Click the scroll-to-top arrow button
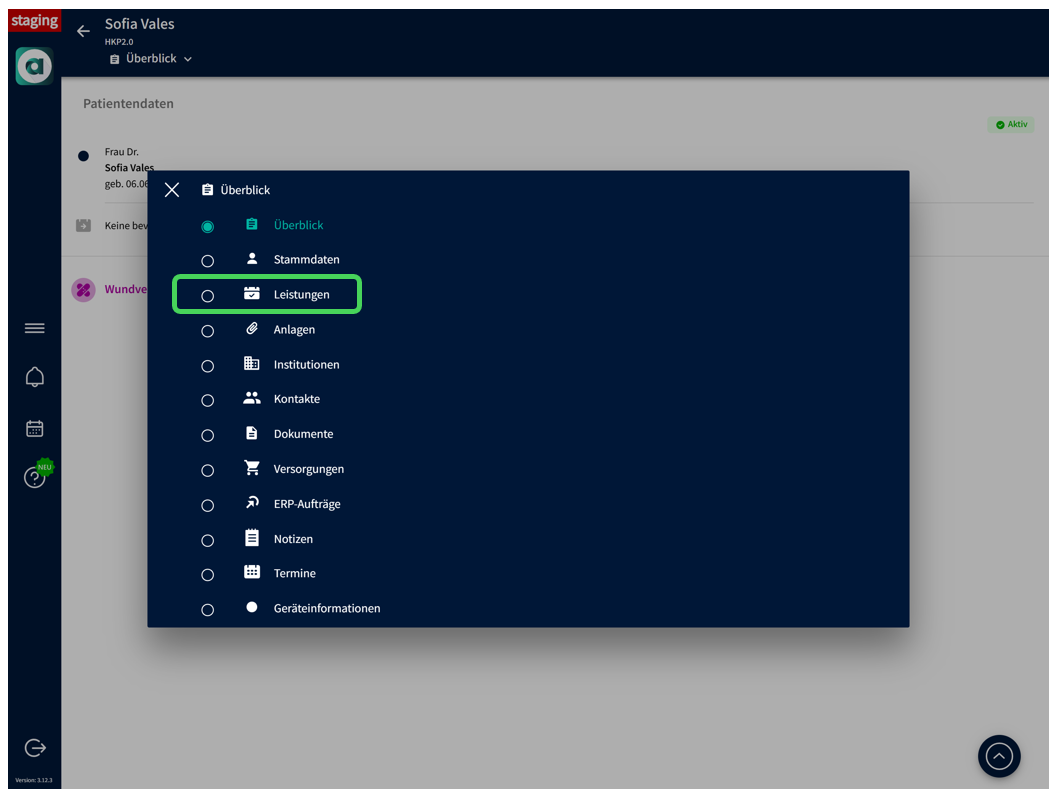 coord(999,757)
